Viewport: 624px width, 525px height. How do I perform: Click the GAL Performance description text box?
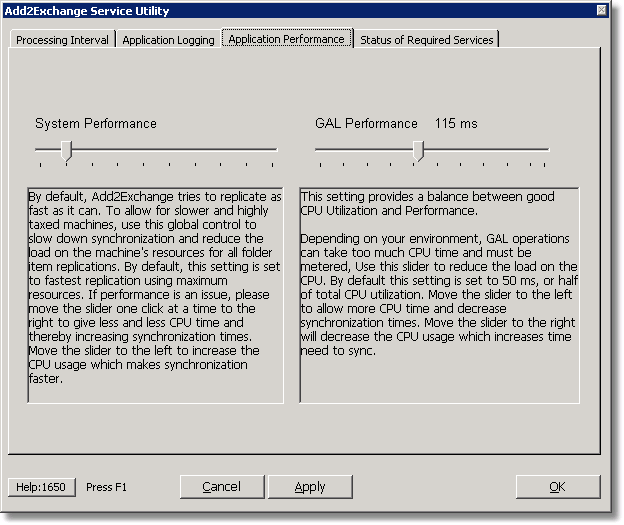pyautogui.click(x=438, y=295)
